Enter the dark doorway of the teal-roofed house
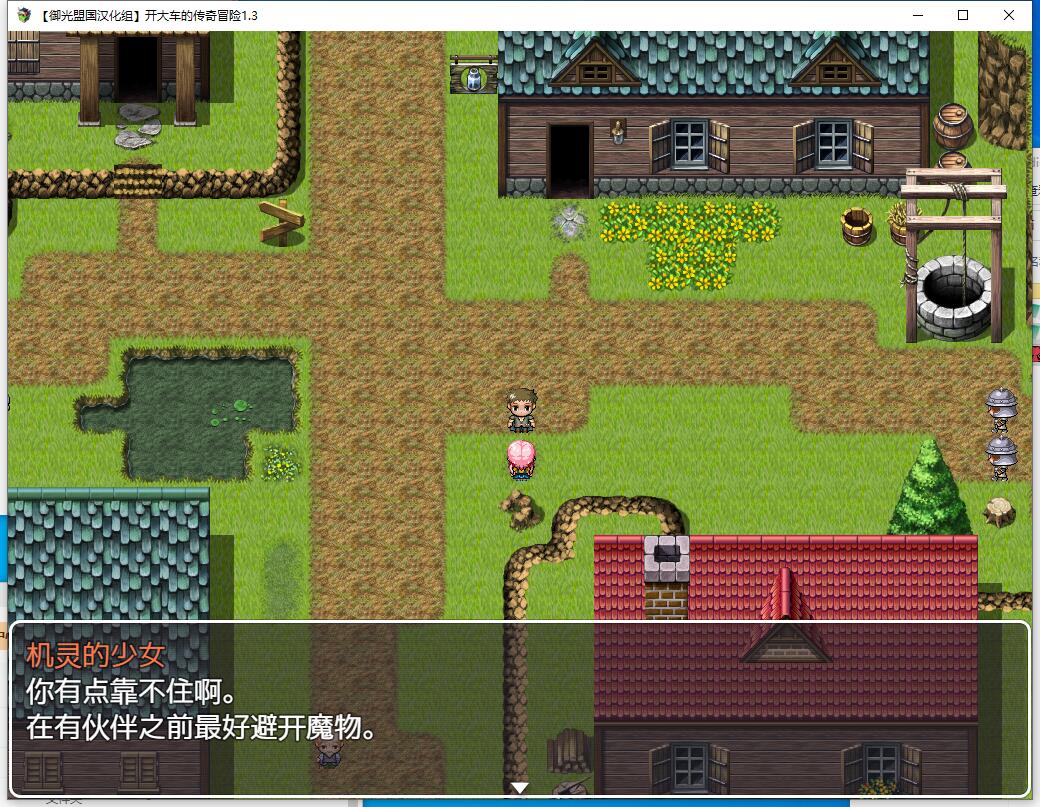1040x807 pixels. point(569,160)
